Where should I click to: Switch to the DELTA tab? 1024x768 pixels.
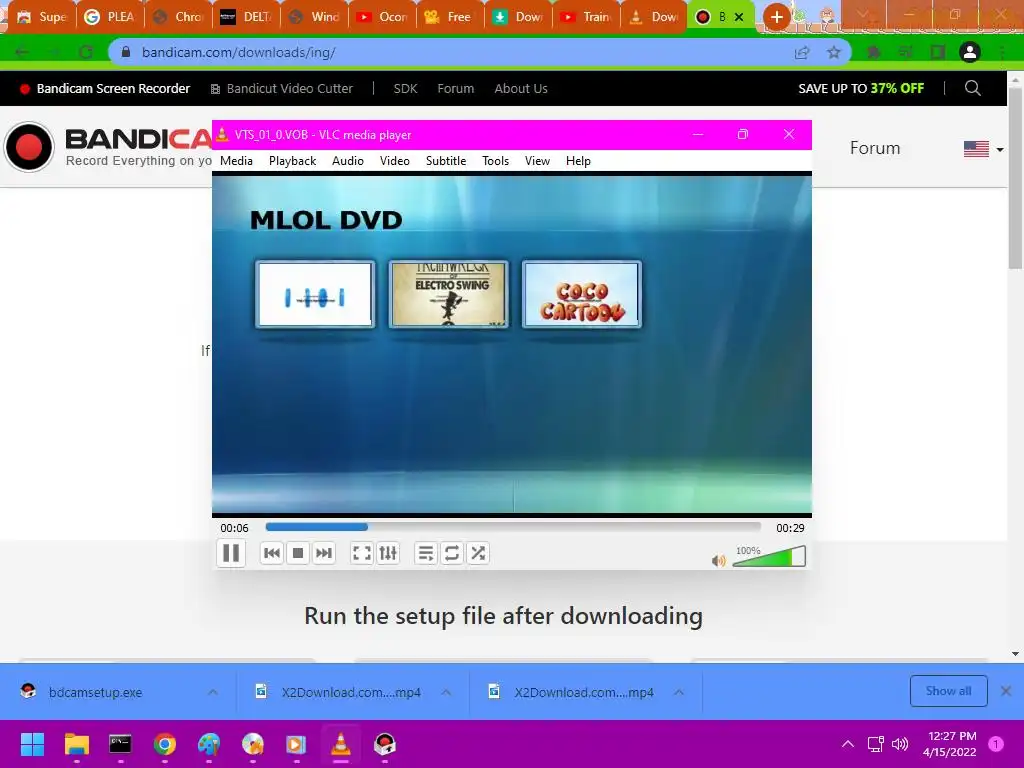(x=246, y=17)
